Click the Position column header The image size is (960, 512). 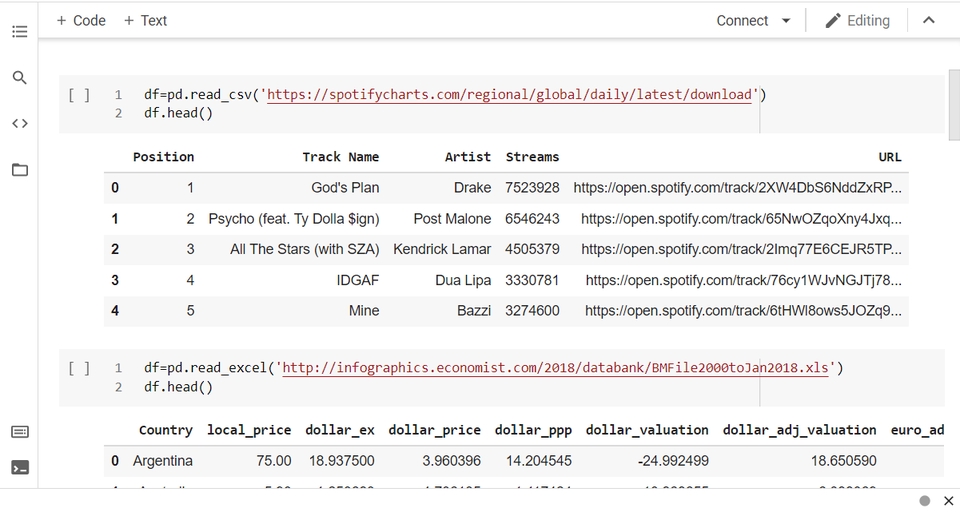(163, 157)
